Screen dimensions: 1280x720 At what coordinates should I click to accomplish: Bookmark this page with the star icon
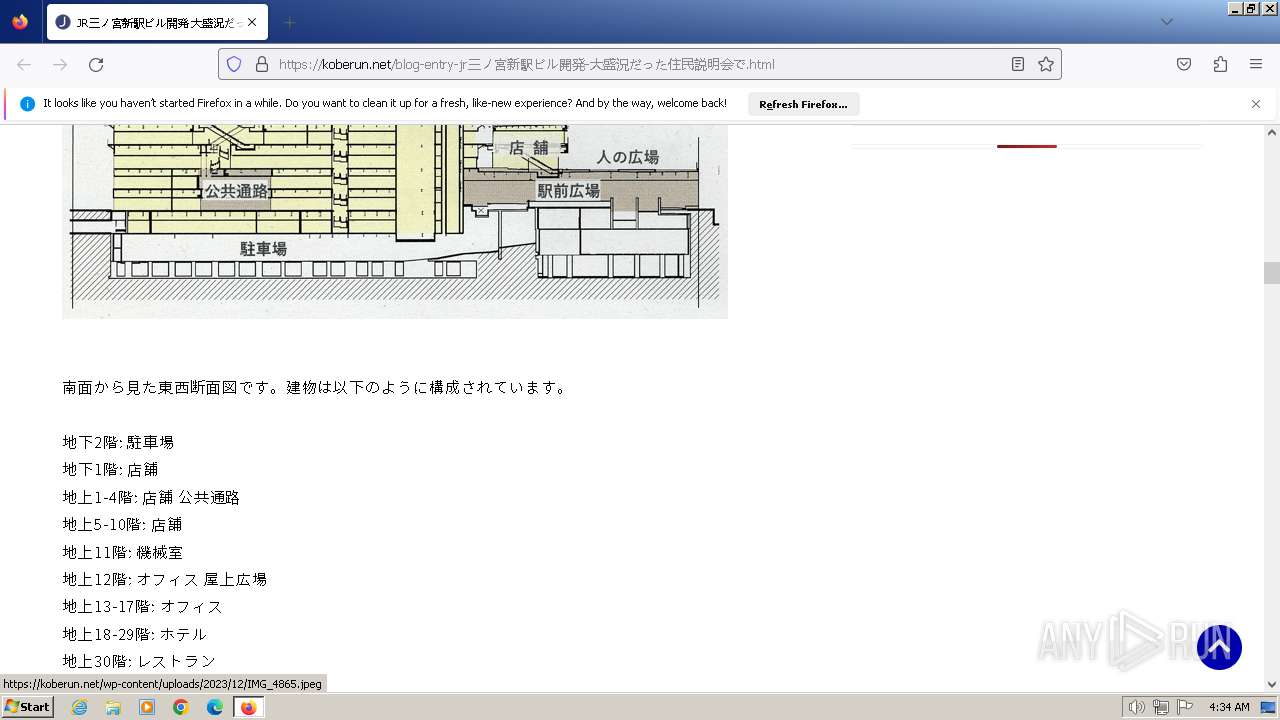click(1046, 64)
